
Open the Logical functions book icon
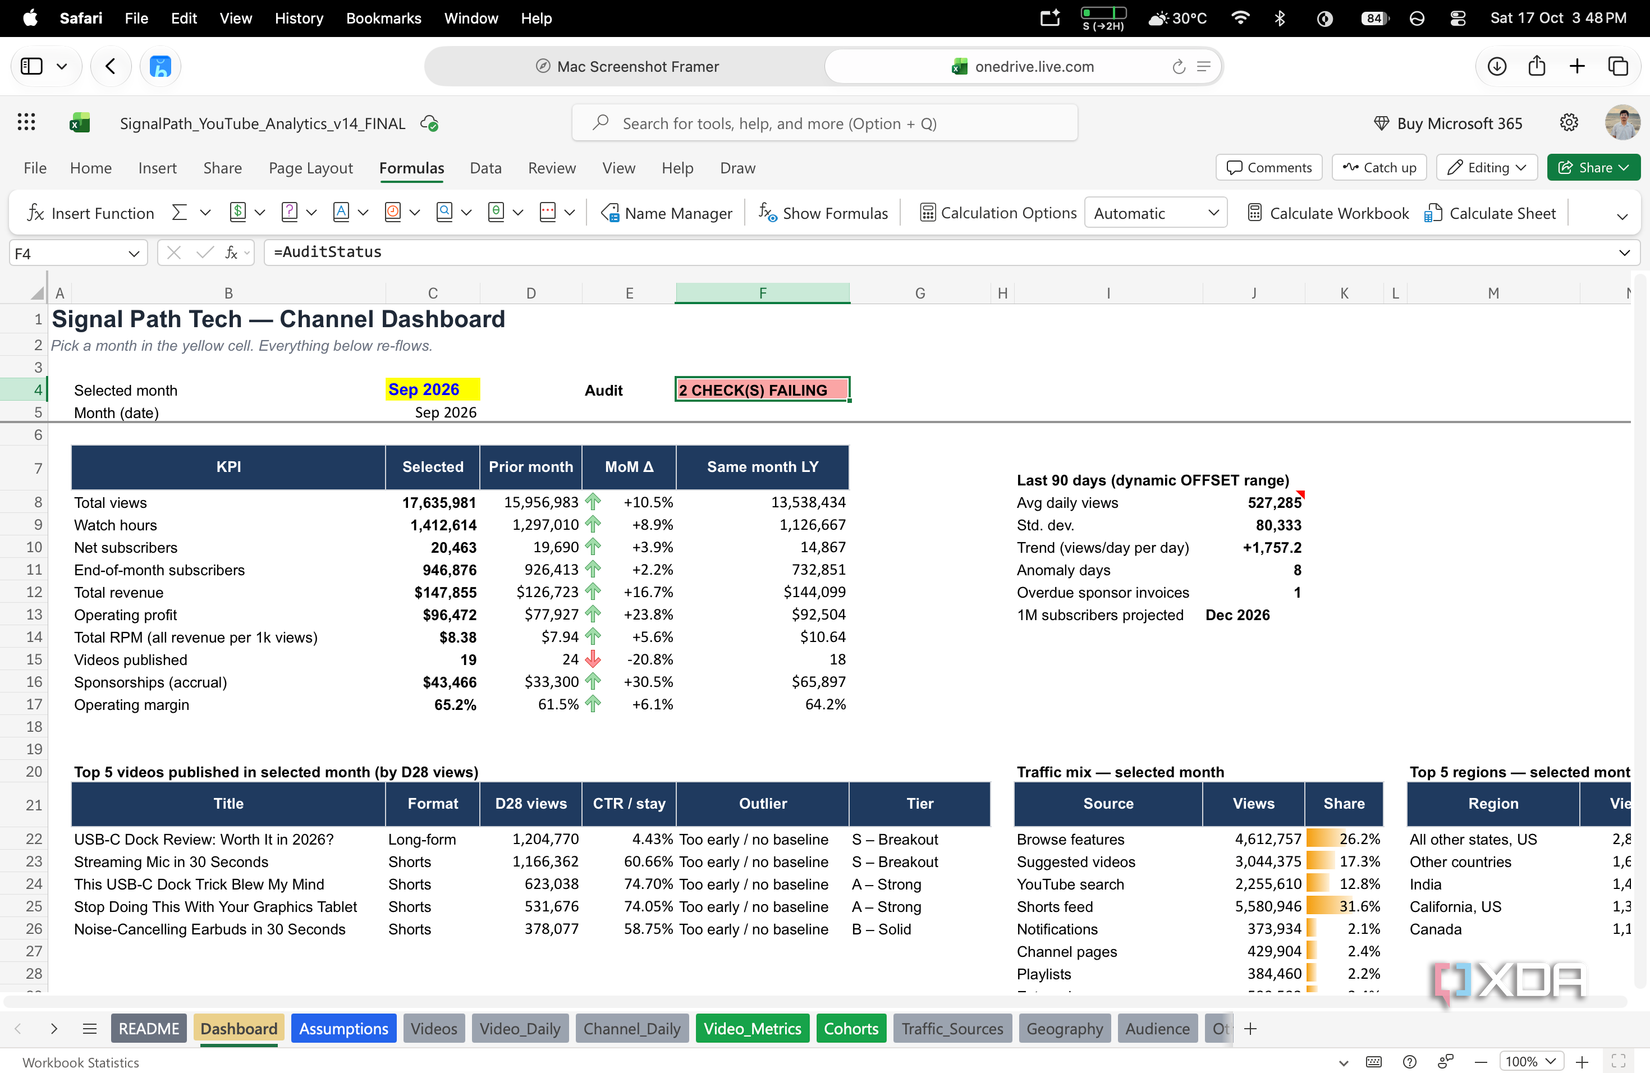click(290, 212)
